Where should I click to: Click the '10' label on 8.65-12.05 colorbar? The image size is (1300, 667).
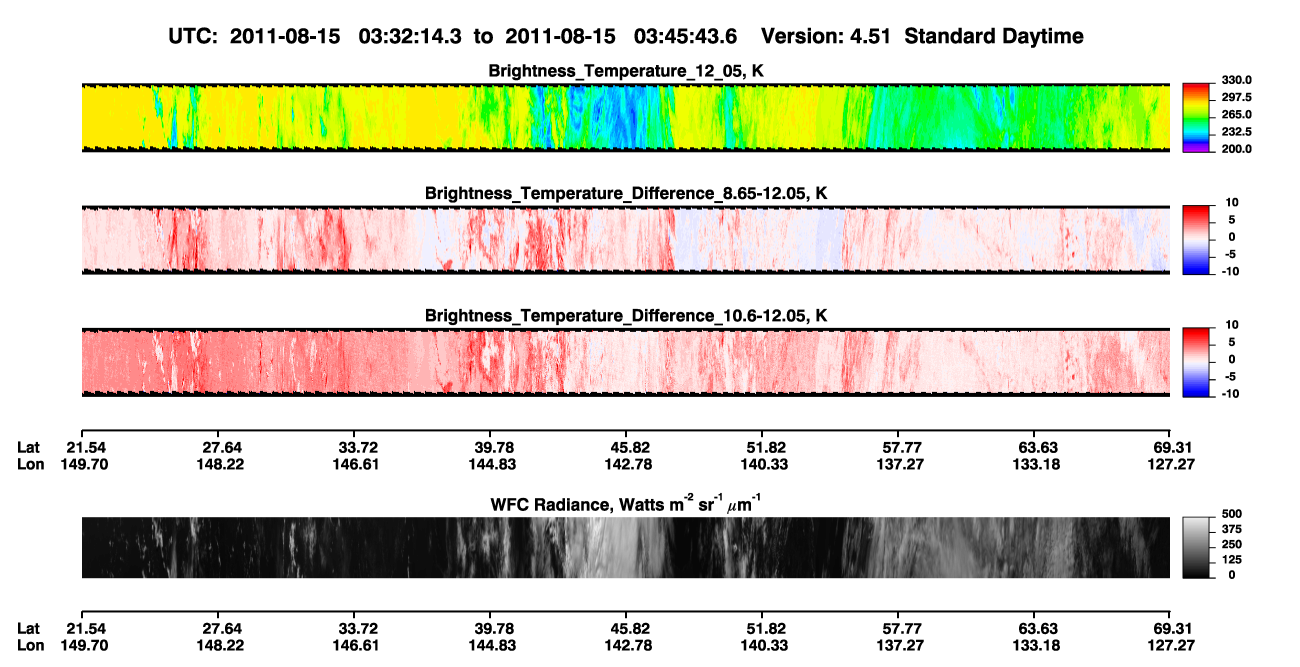1233,202
